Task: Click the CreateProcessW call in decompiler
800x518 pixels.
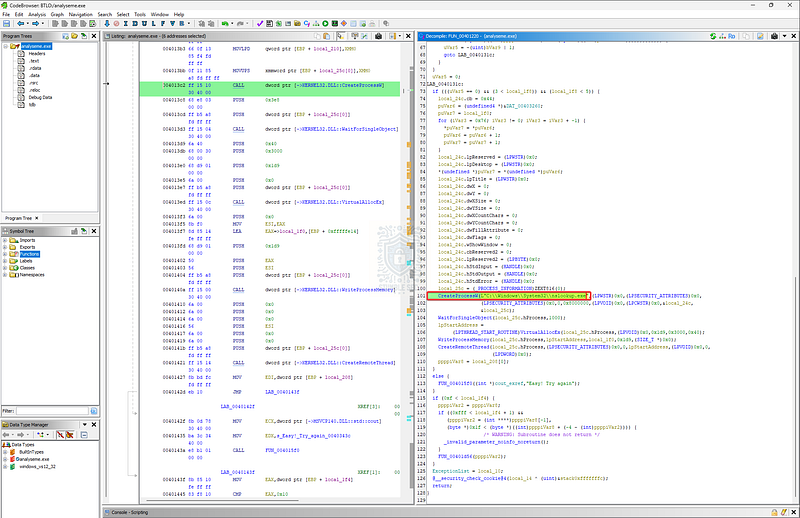Action: coord(458,295)
